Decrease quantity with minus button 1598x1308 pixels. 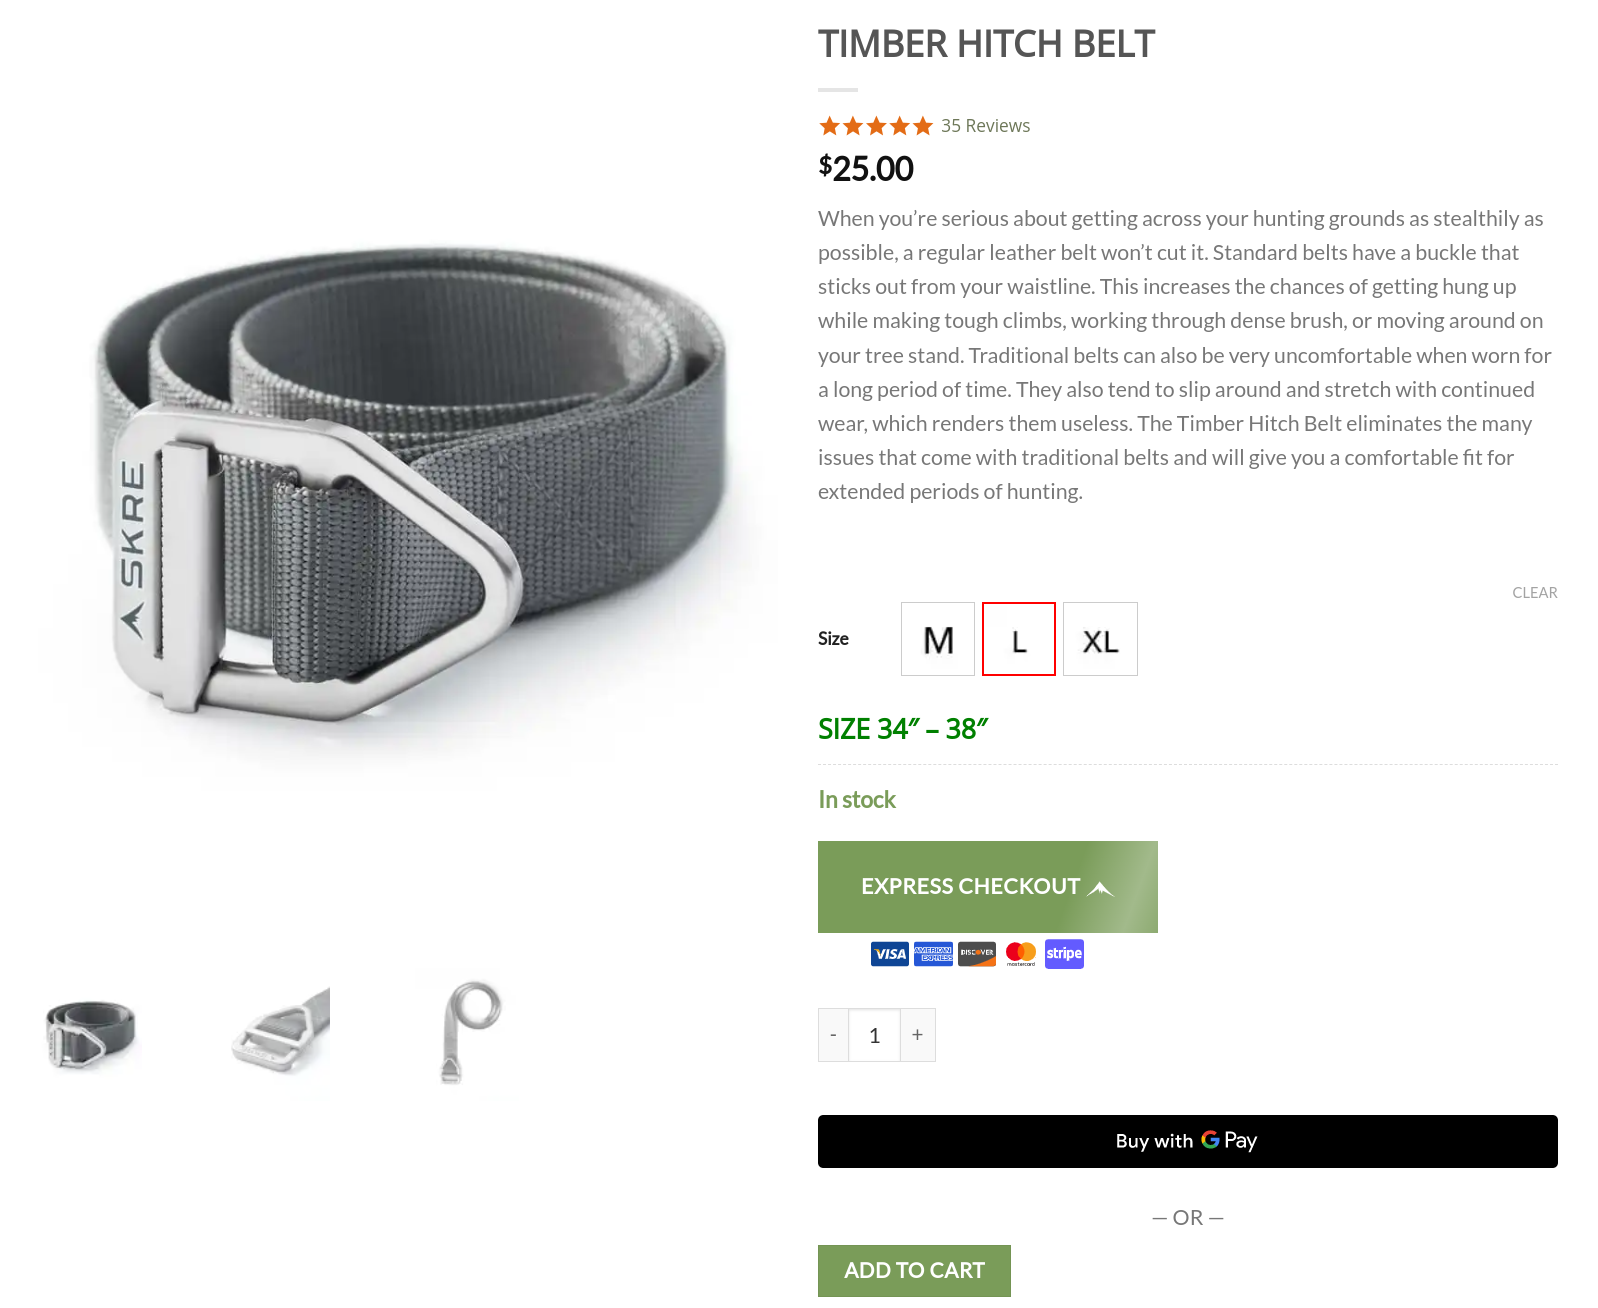(833, 1035)
